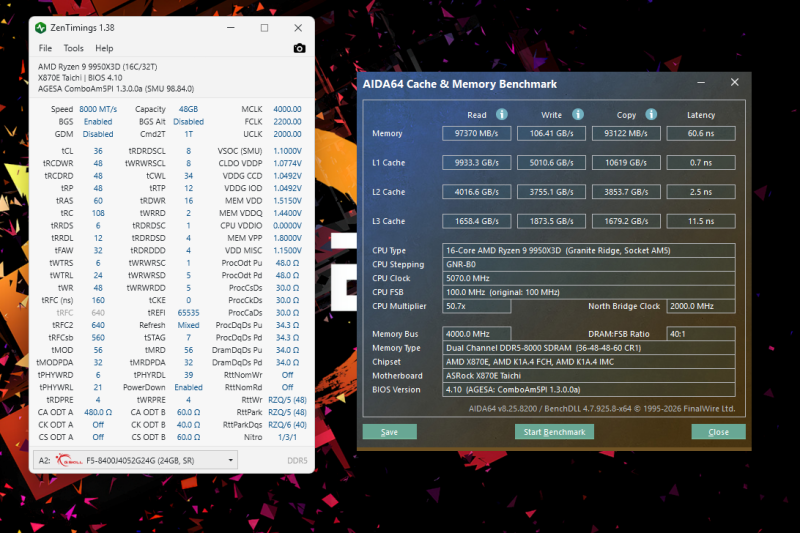Click Chipset field AMD X870E
Screen dimensions: 800x533
click(589, 362)
